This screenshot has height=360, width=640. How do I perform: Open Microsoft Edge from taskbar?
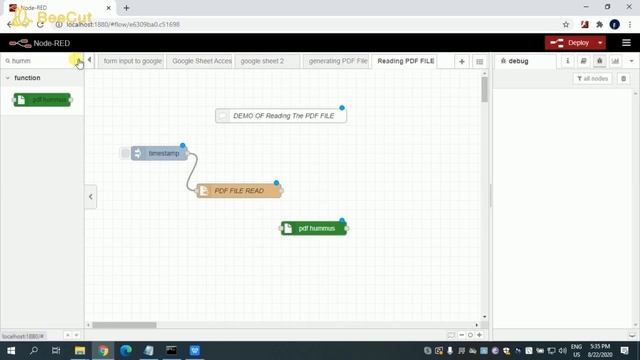click(126, 351)
